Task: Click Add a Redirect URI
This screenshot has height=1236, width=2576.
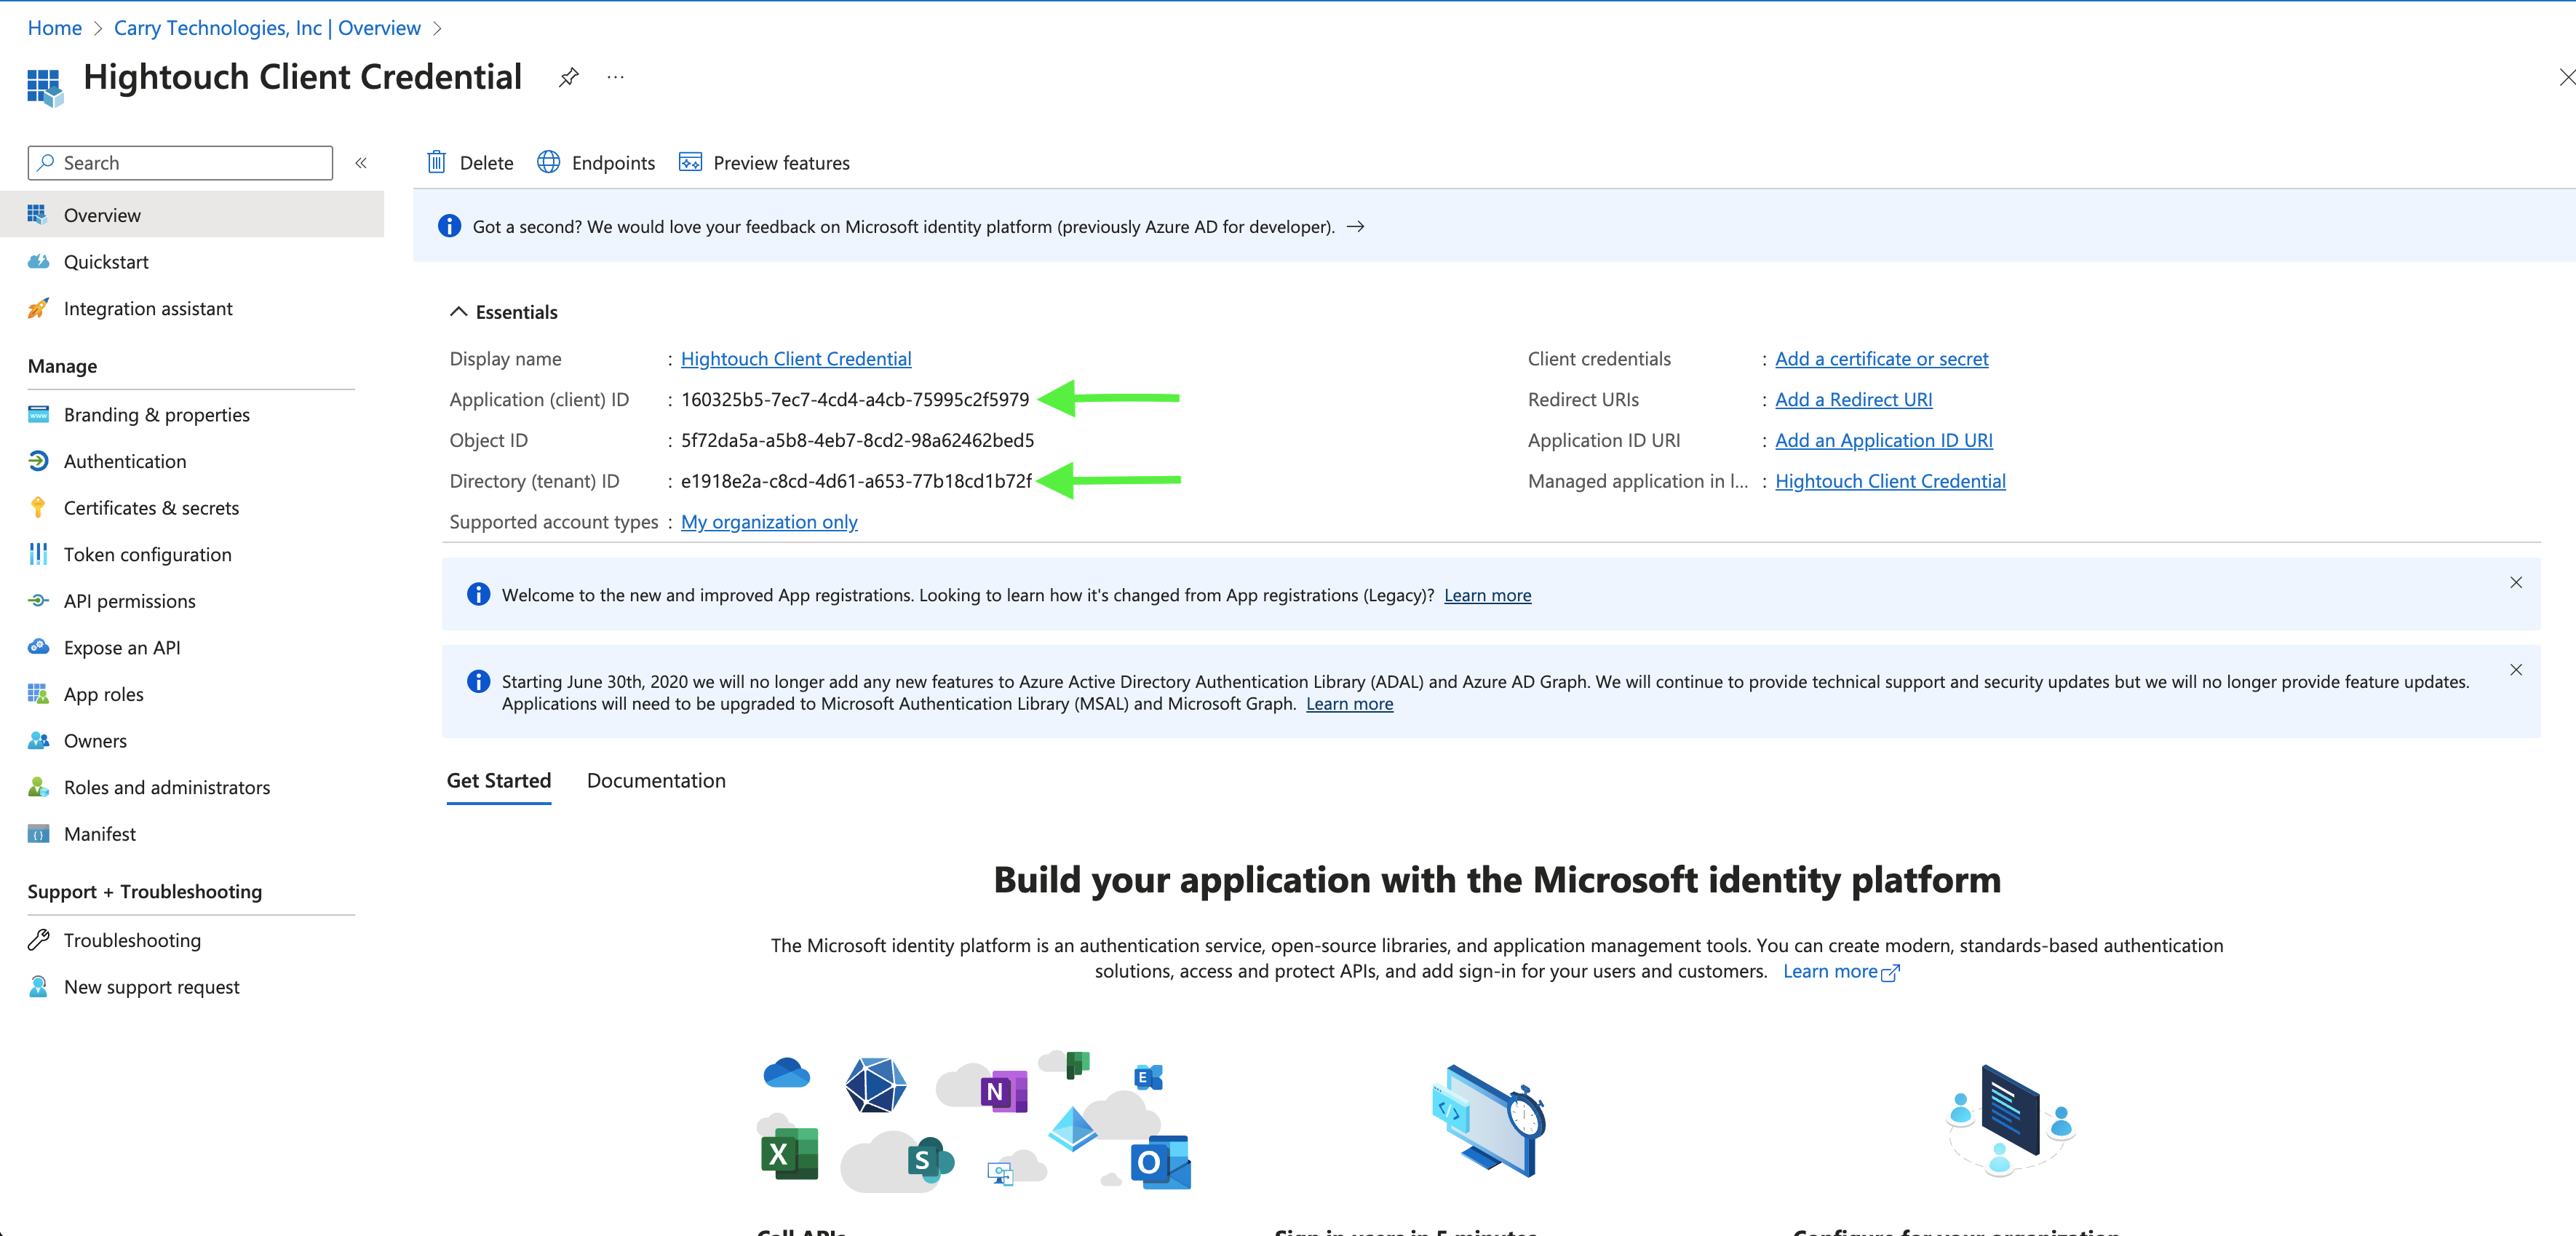Action: (1853, 399)
